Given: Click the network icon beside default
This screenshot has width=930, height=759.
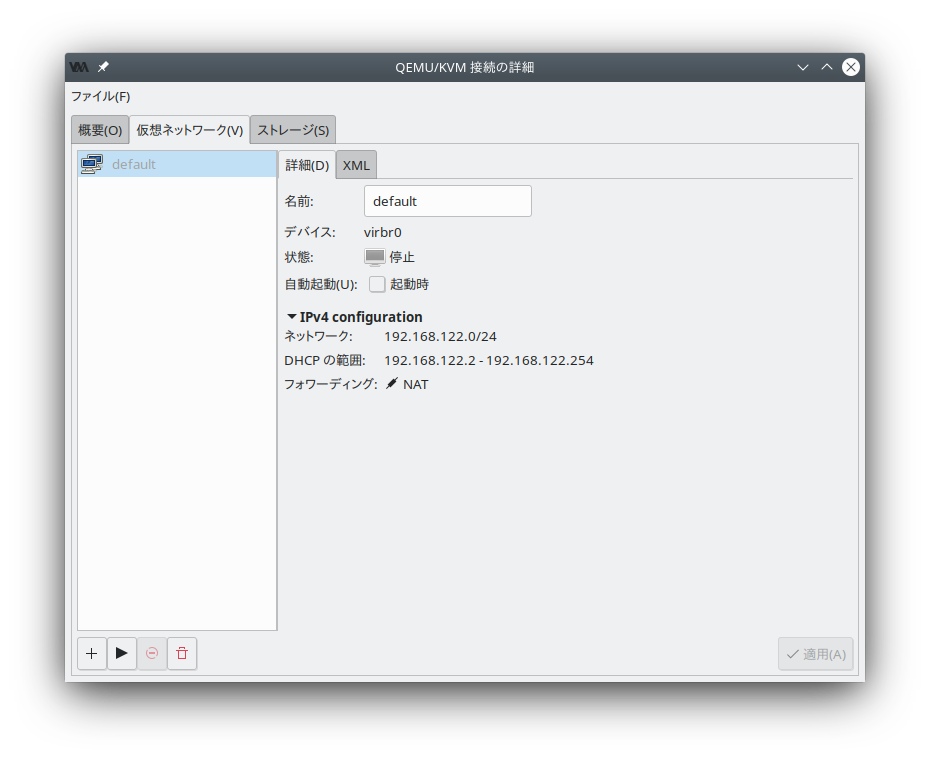Looking at the screenshot, I should click(92, 164).
